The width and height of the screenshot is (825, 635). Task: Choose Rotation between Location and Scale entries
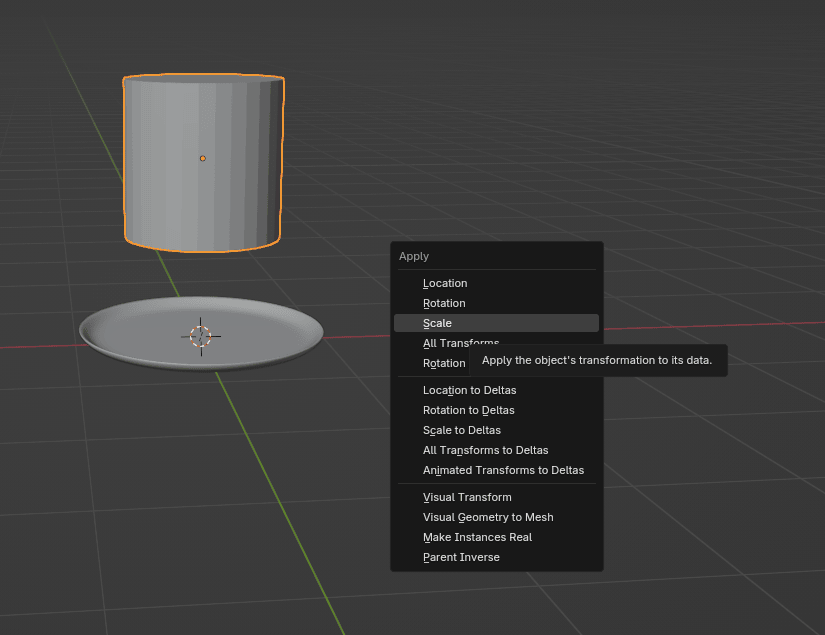click(444, 303)
